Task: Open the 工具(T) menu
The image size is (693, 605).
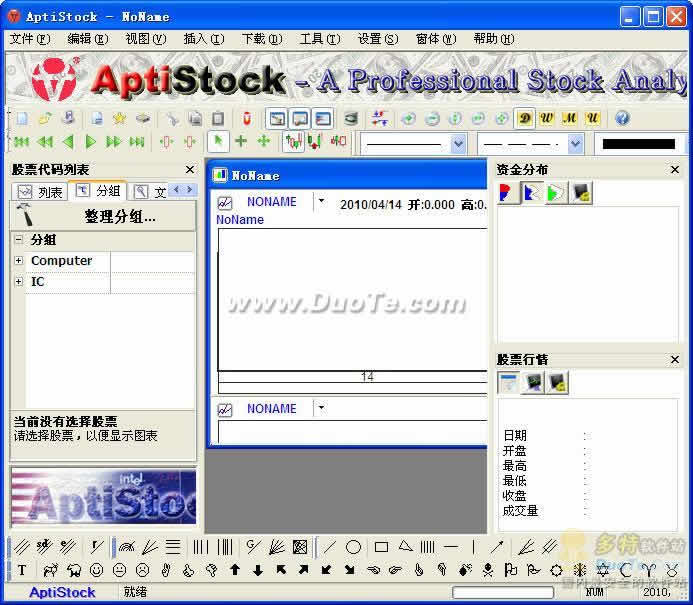Action: pyautogui.click(x=320, y=39)
